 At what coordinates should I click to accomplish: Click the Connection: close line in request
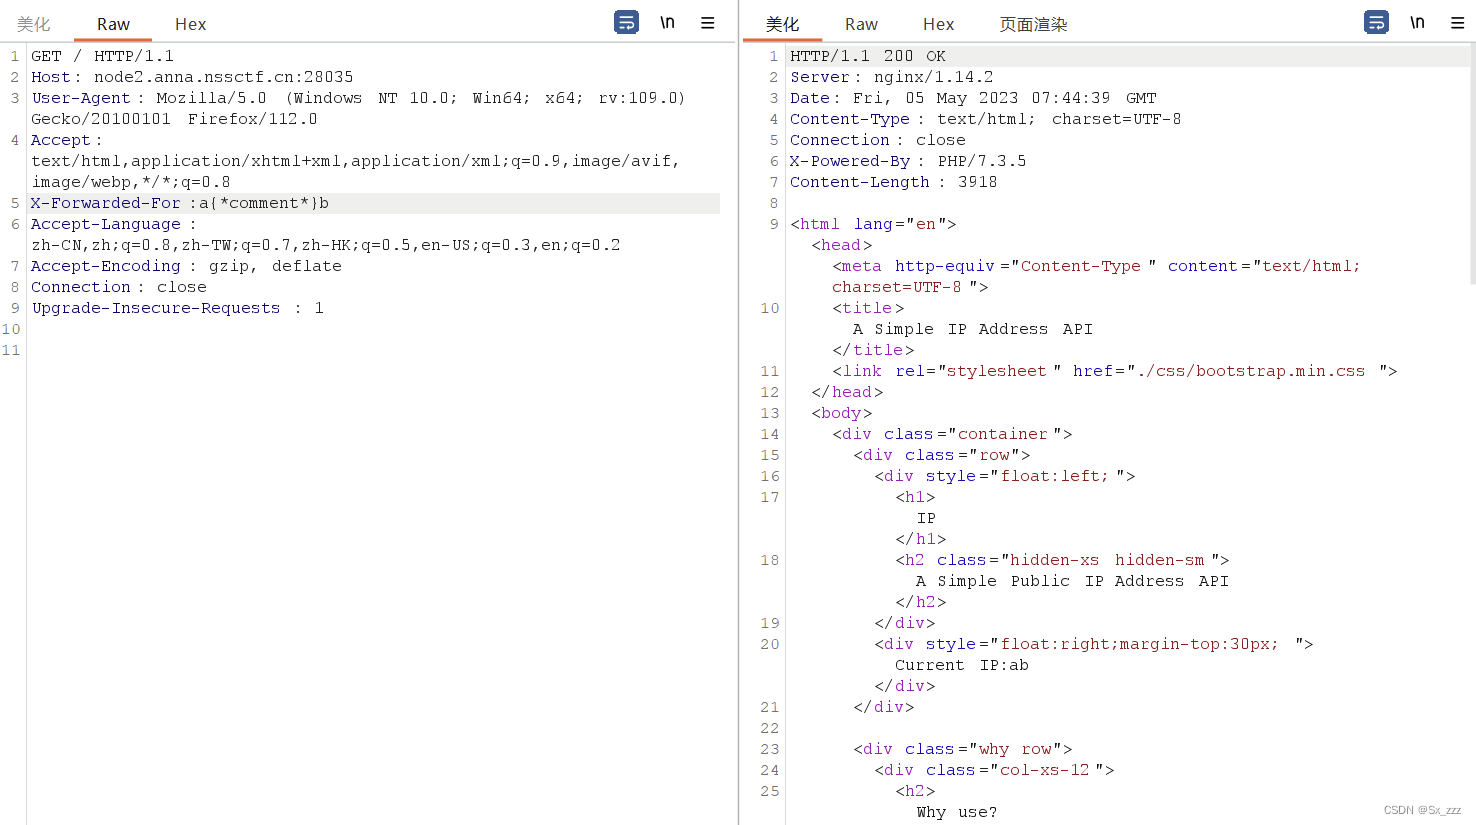[x=119, y=287]
